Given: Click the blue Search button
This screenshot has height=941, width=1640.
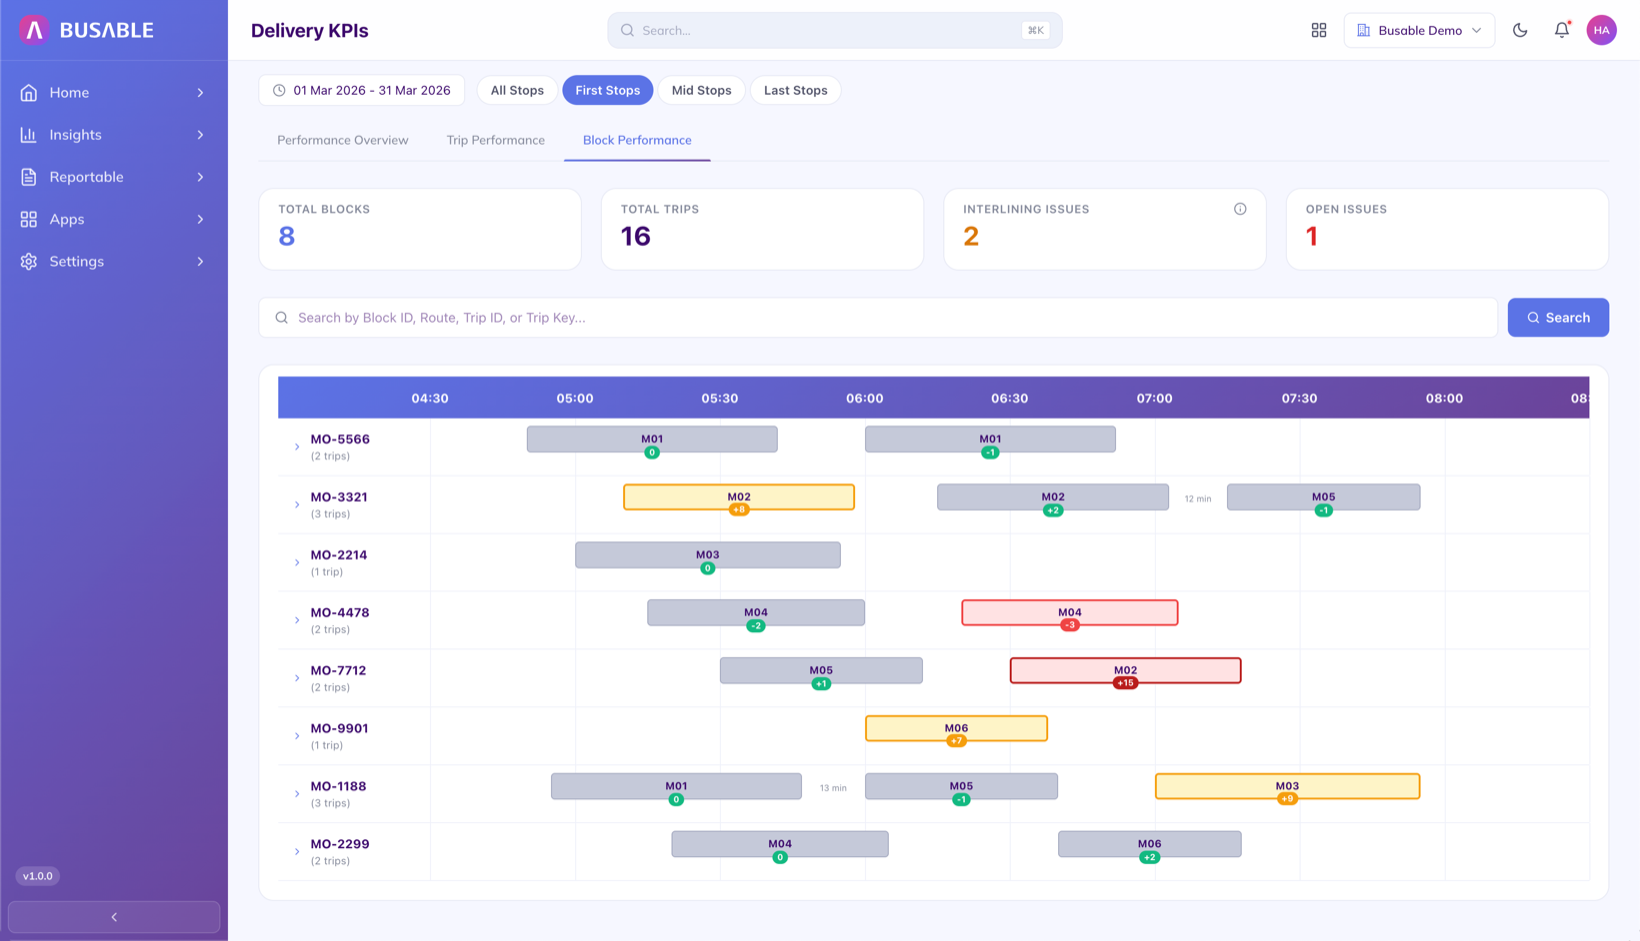Looking at the screenshot, I should click(1558, 317).
